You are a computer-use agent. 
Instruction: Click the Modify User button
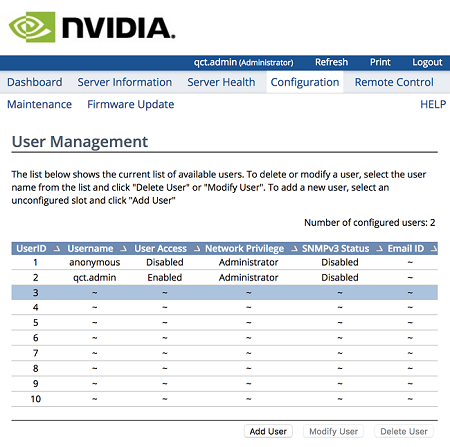tap(333, 431)
